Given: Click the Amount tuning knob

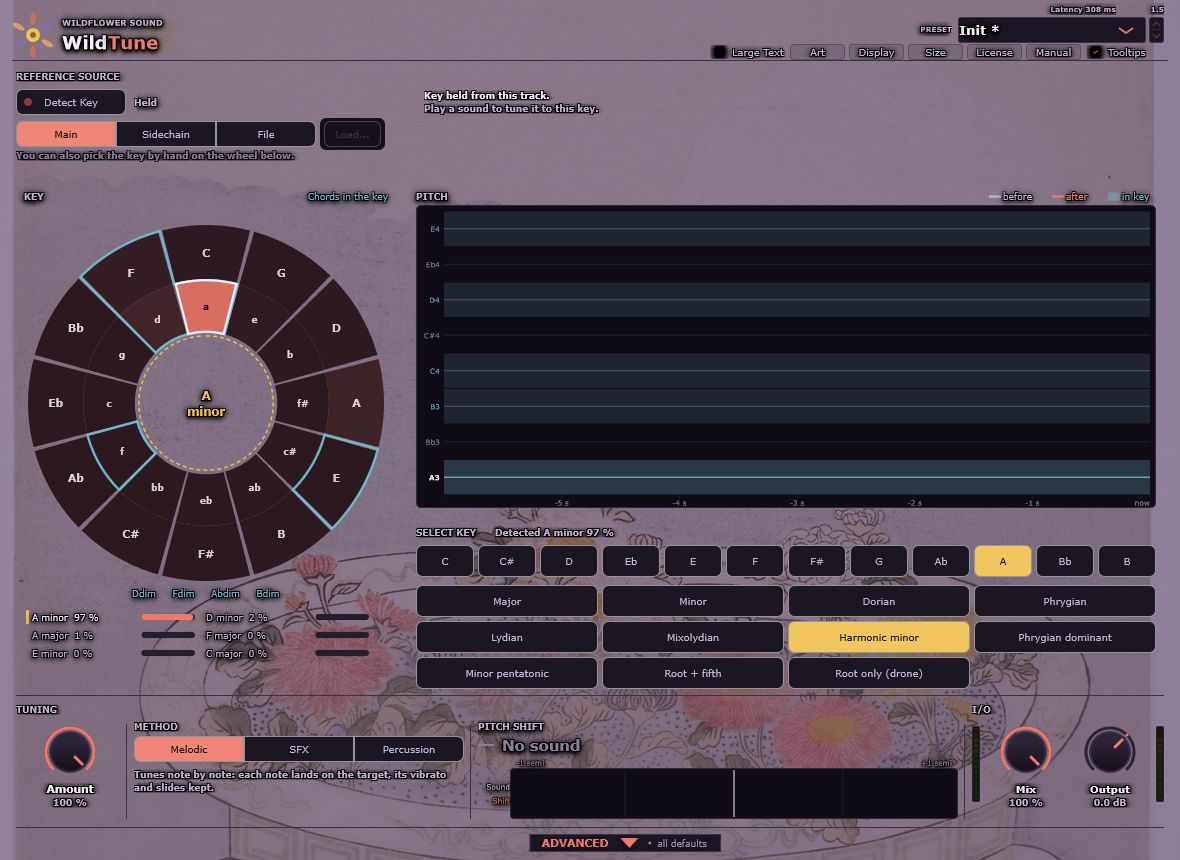Looking at the screenshot, I should [70, 752].
